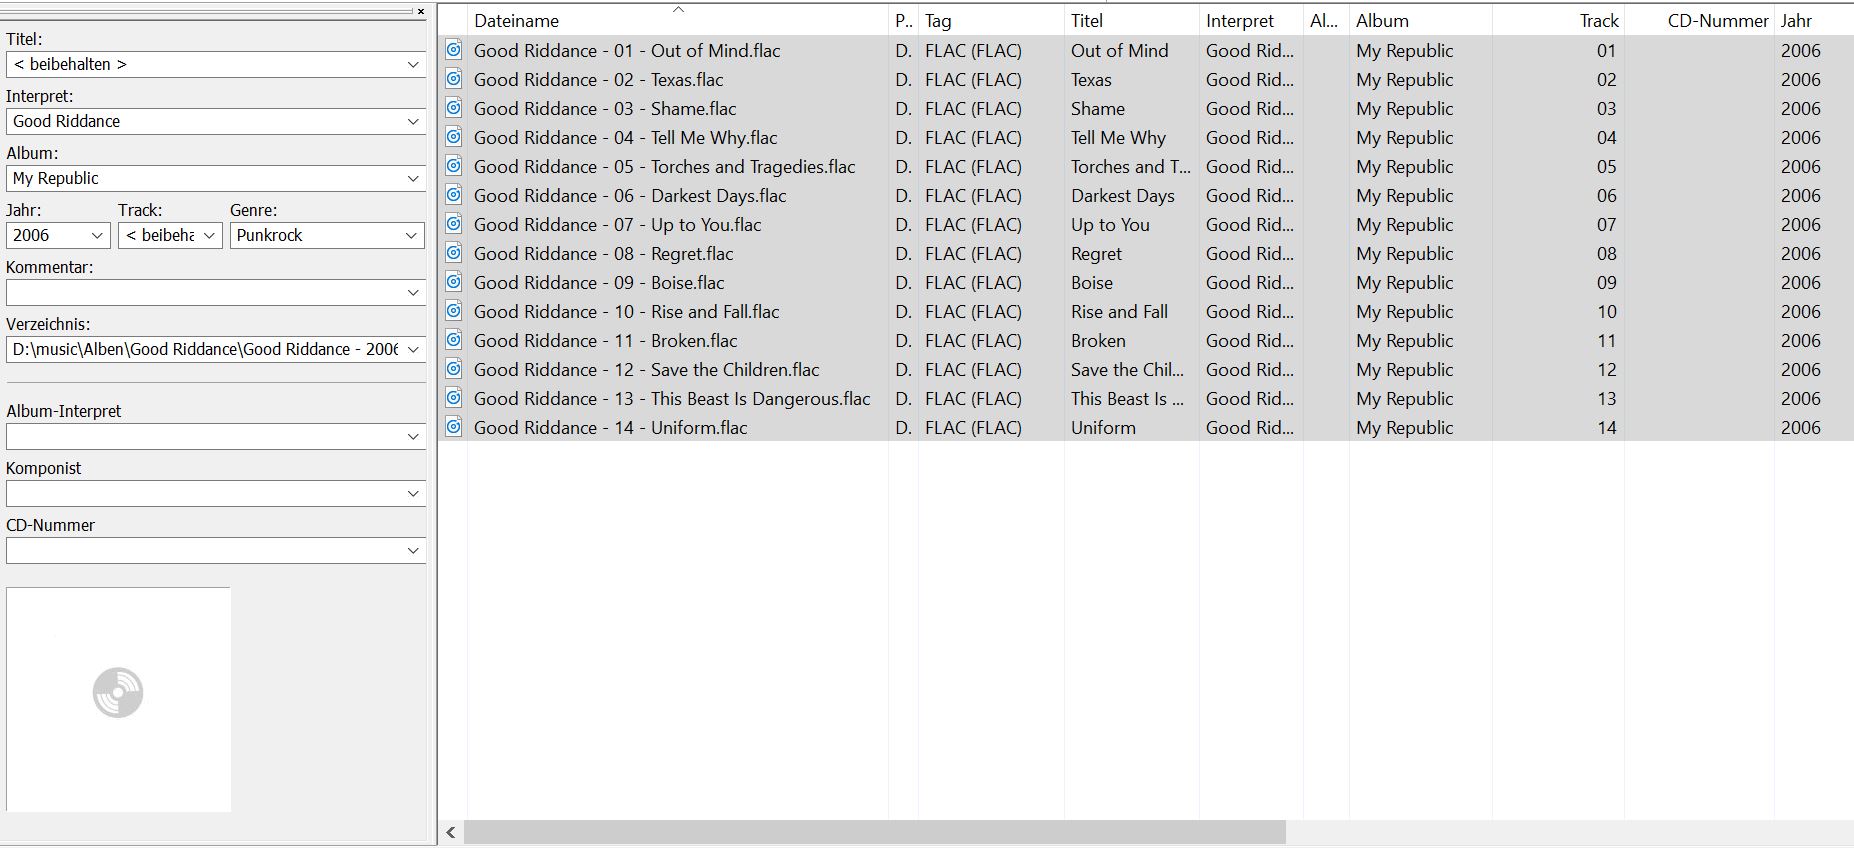The width and height of the screenshot is (1854, 848).
Task: Open the Track dropdown arrow
Action: click(209, 235)
